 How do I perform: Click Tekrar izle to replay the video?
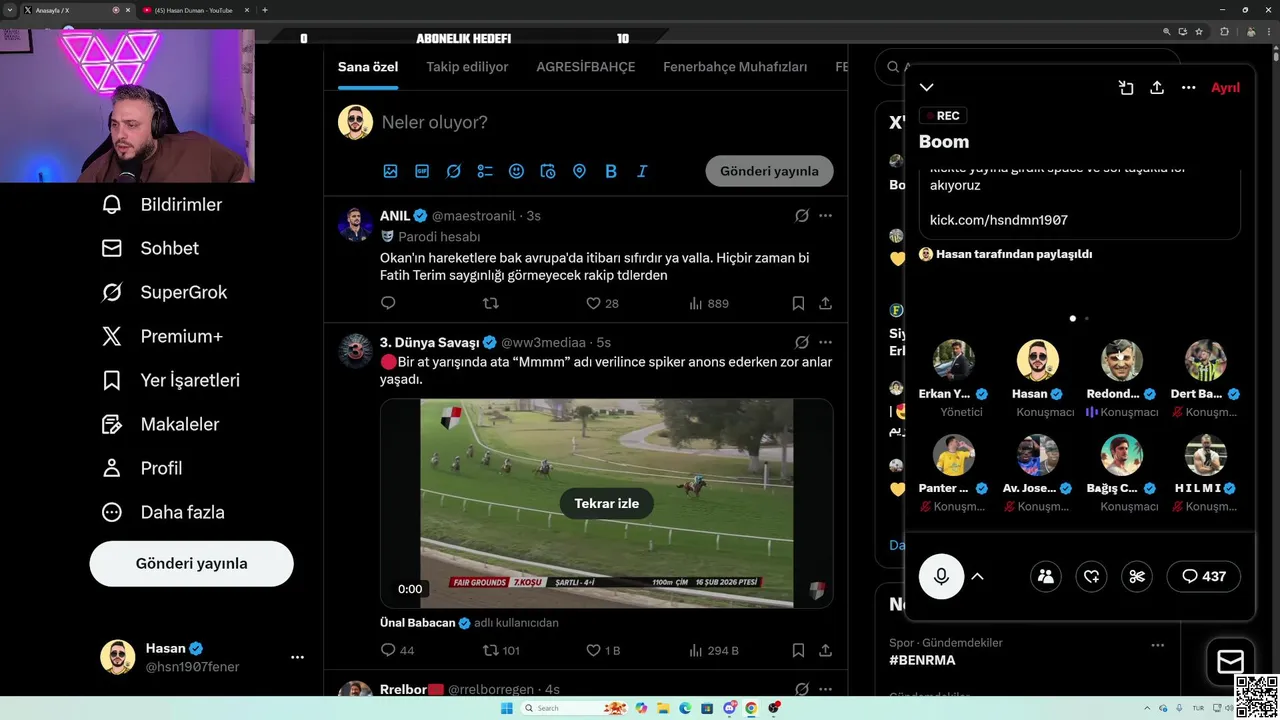click(606, 503)
